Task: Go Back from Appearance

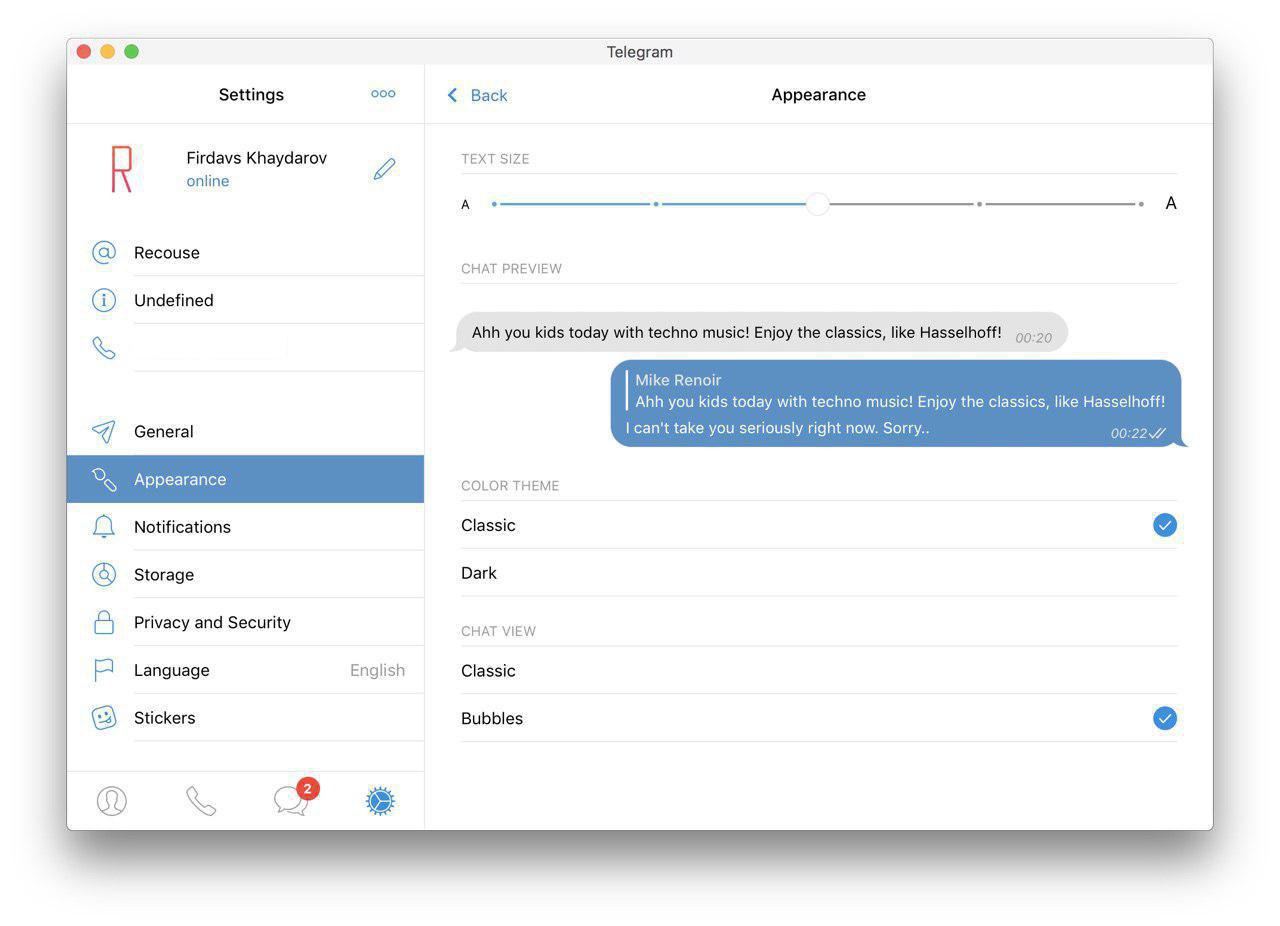Action: [x=477, y=95]
